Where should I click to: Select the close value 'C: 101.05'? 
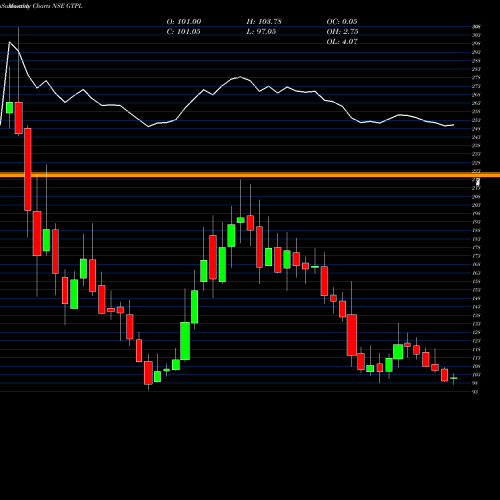(x=183, y=32)
